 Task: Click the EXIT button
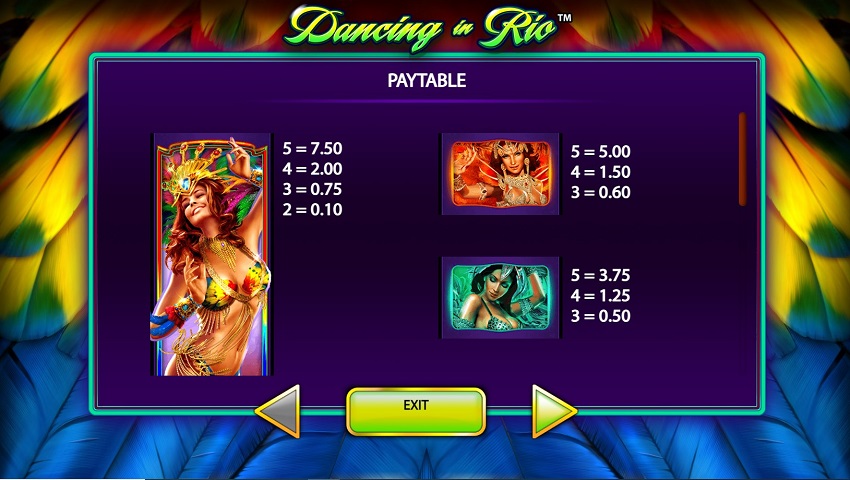point(416,412)
